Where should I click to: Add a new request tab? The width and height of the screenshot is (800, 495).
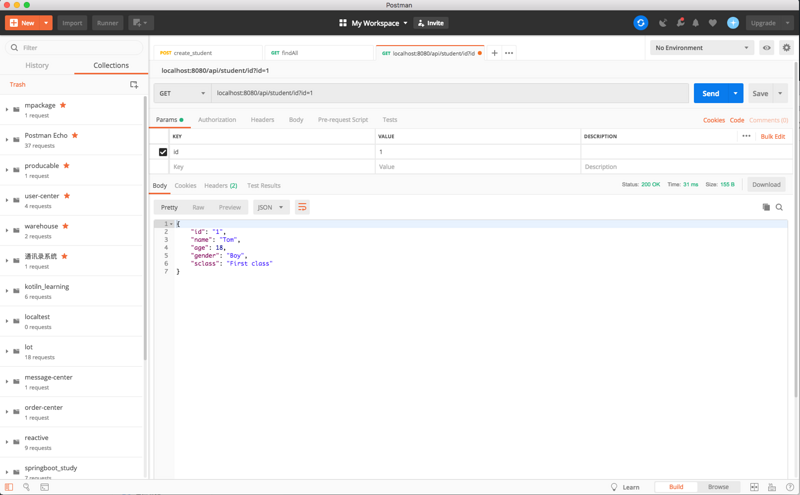[494, 53]
